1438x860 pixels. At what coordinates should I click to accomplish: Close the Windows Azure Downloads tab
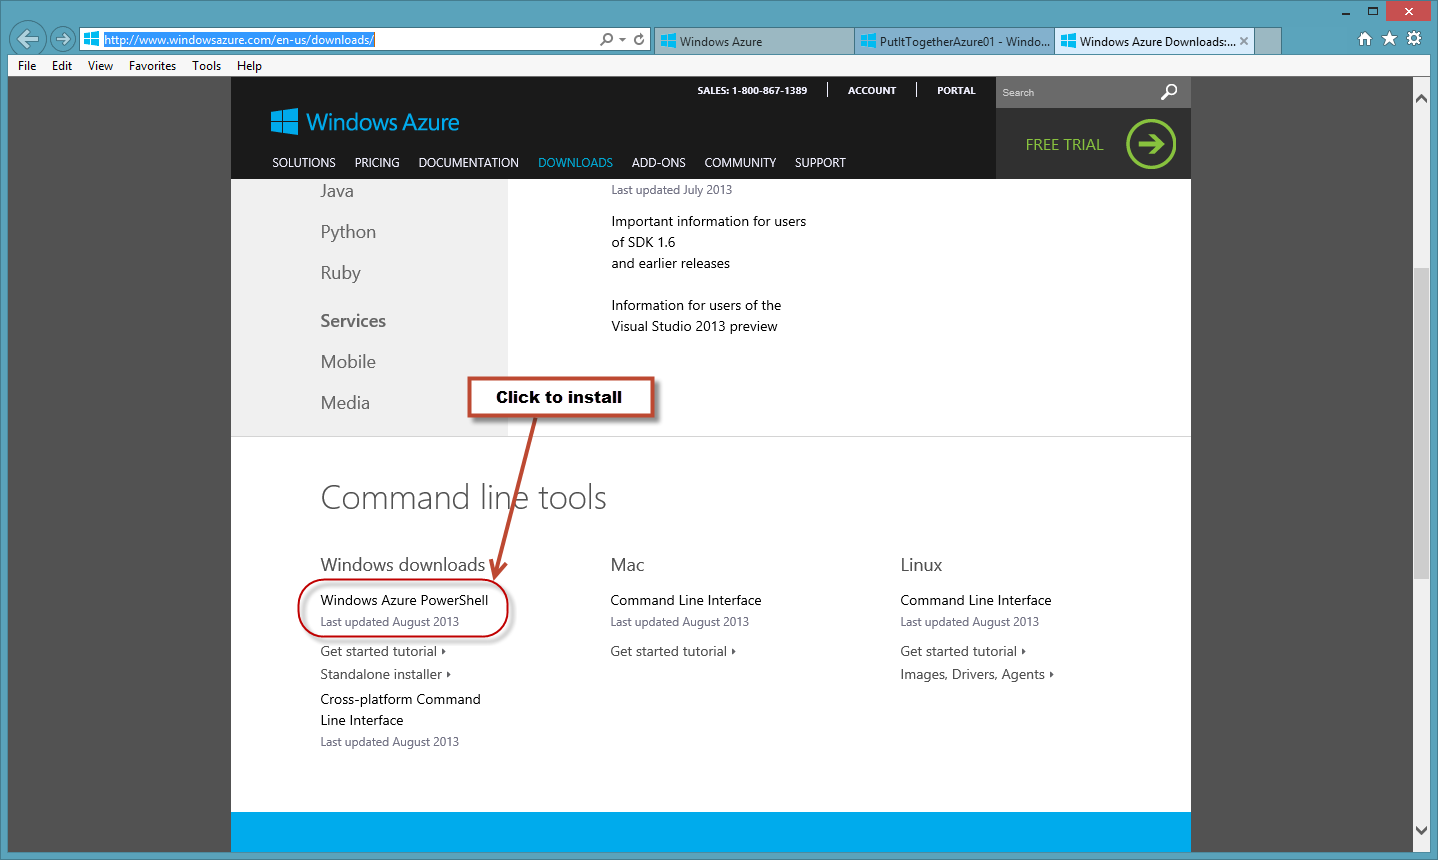(1244, 41)
